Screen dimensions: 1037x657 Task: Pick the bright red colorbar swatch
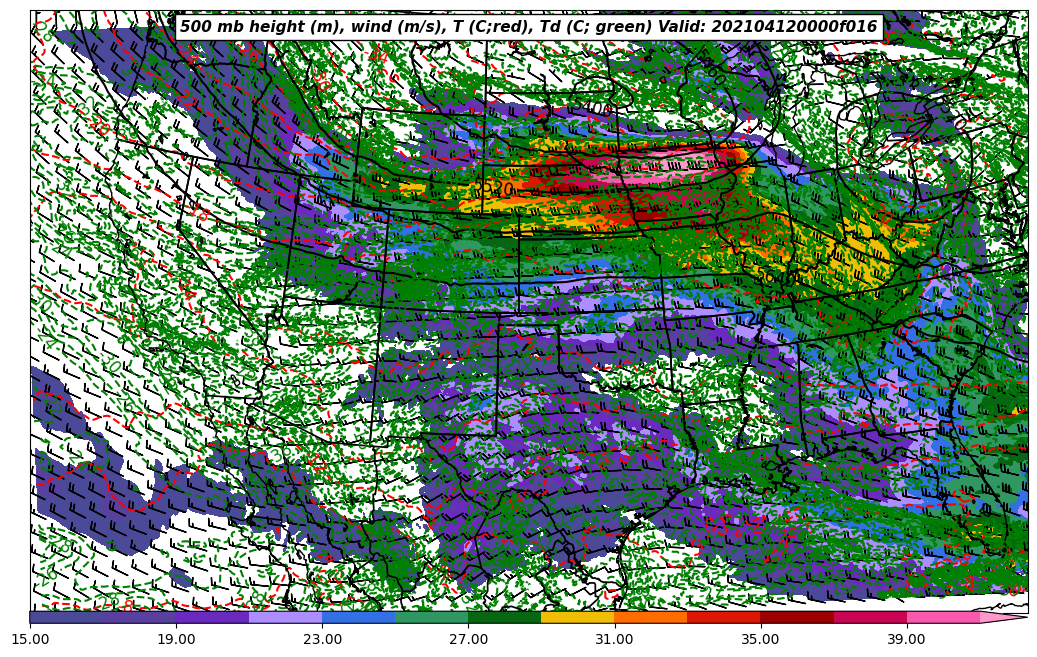[723, 618]
